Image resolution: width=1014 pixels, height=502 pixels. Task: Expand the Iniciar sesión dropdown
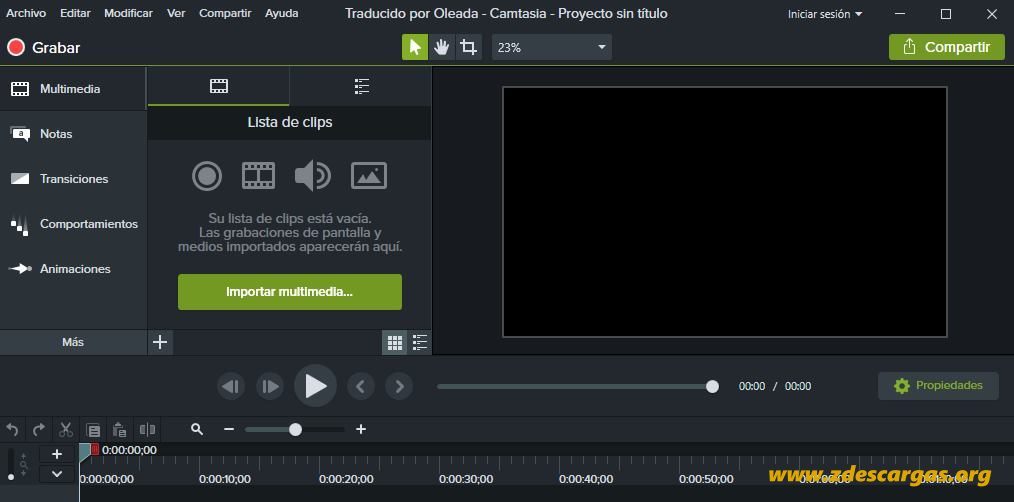coord(825,14)
